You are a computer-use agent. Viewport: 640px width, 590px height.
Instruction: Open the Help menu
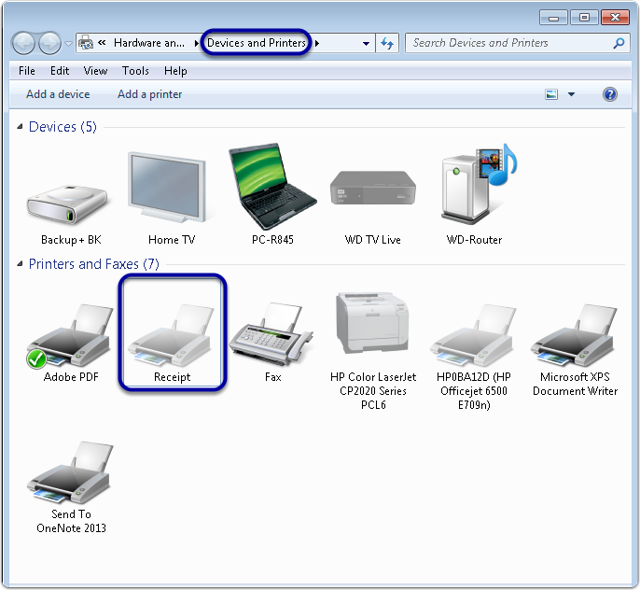[176, 71]
